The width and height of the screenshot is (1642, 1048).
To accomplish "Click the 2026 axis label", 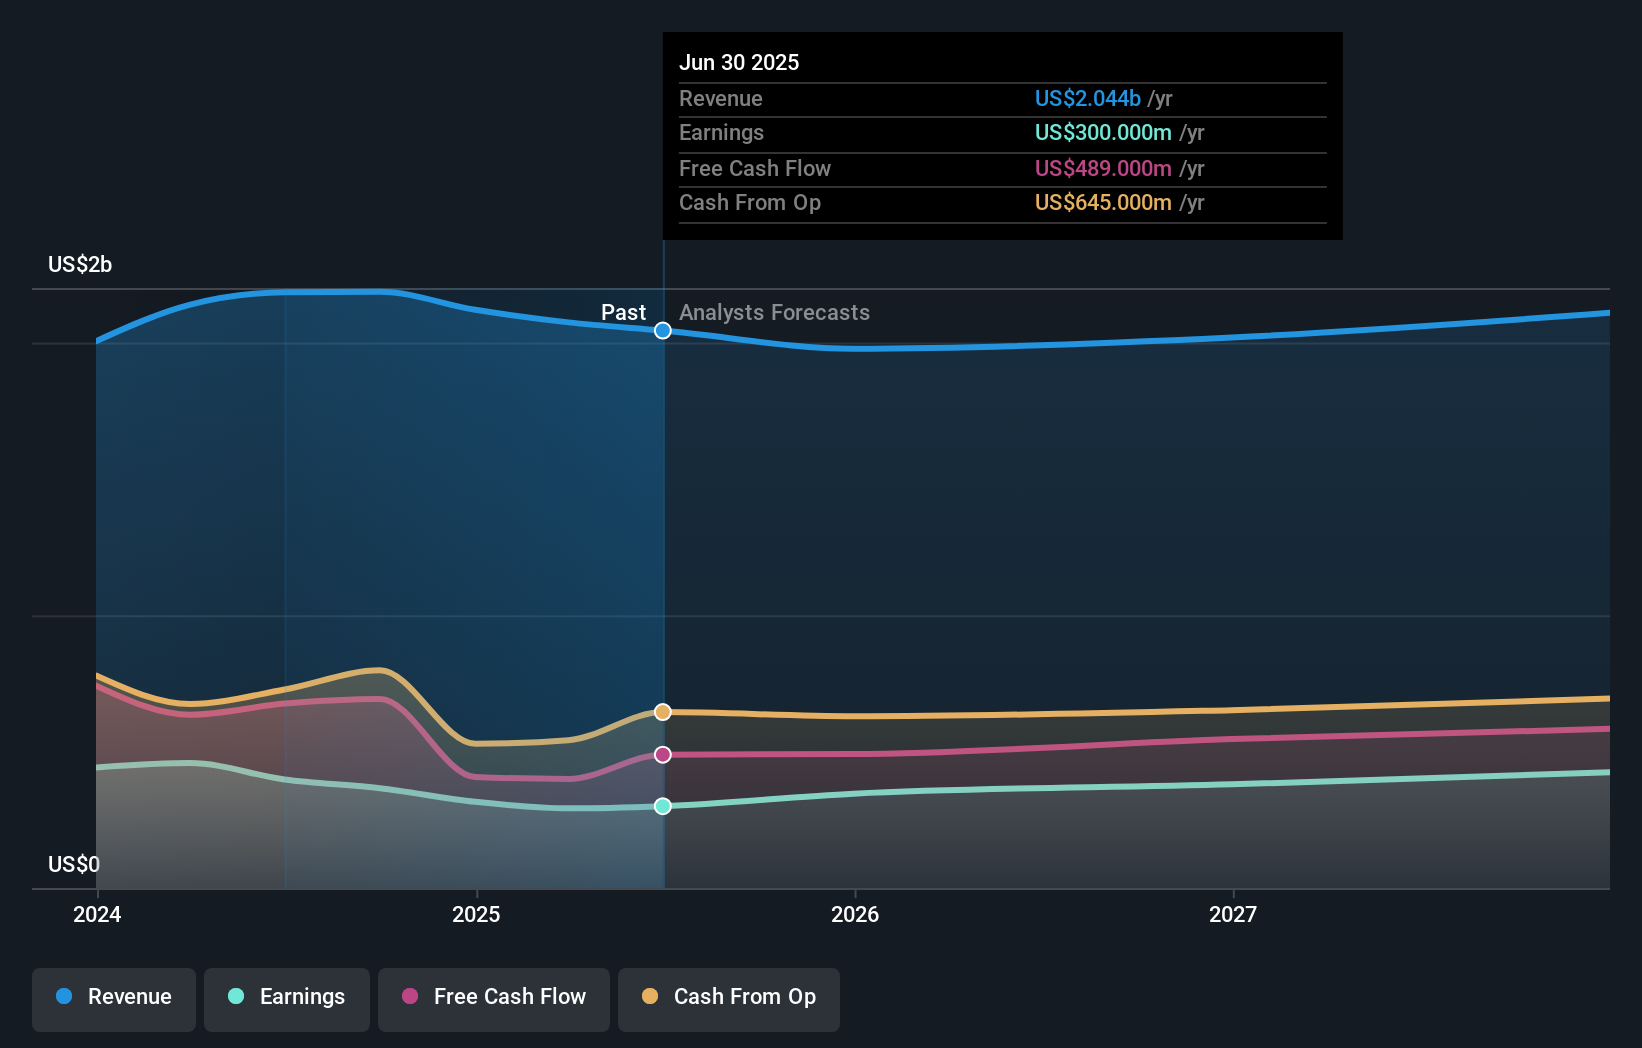I will pos(855,913).
